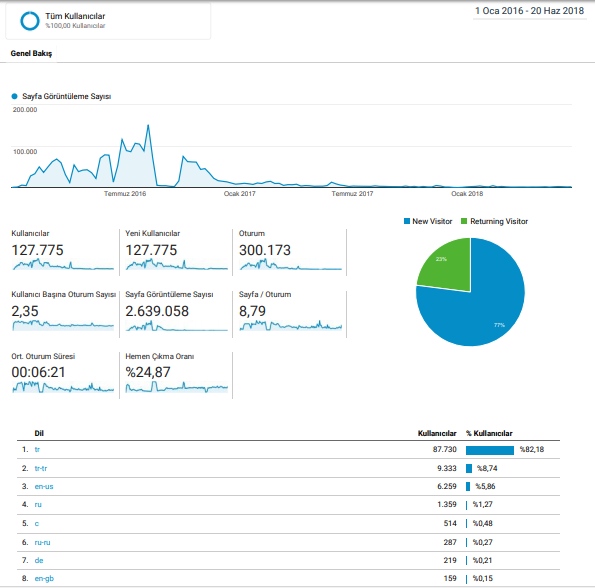Open the tr-tr language link
The height and width of the screenshot is (588, 595).
(x=41, y=469)
